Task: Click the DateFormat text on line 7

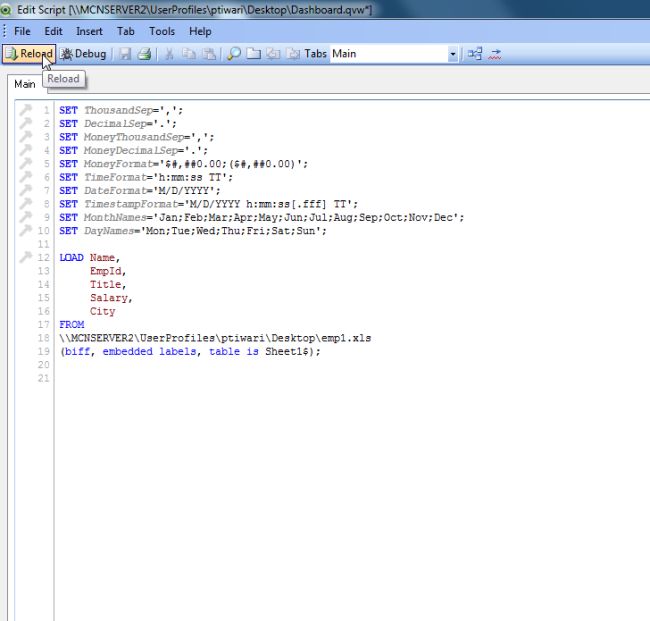Action: click(115, 190)
